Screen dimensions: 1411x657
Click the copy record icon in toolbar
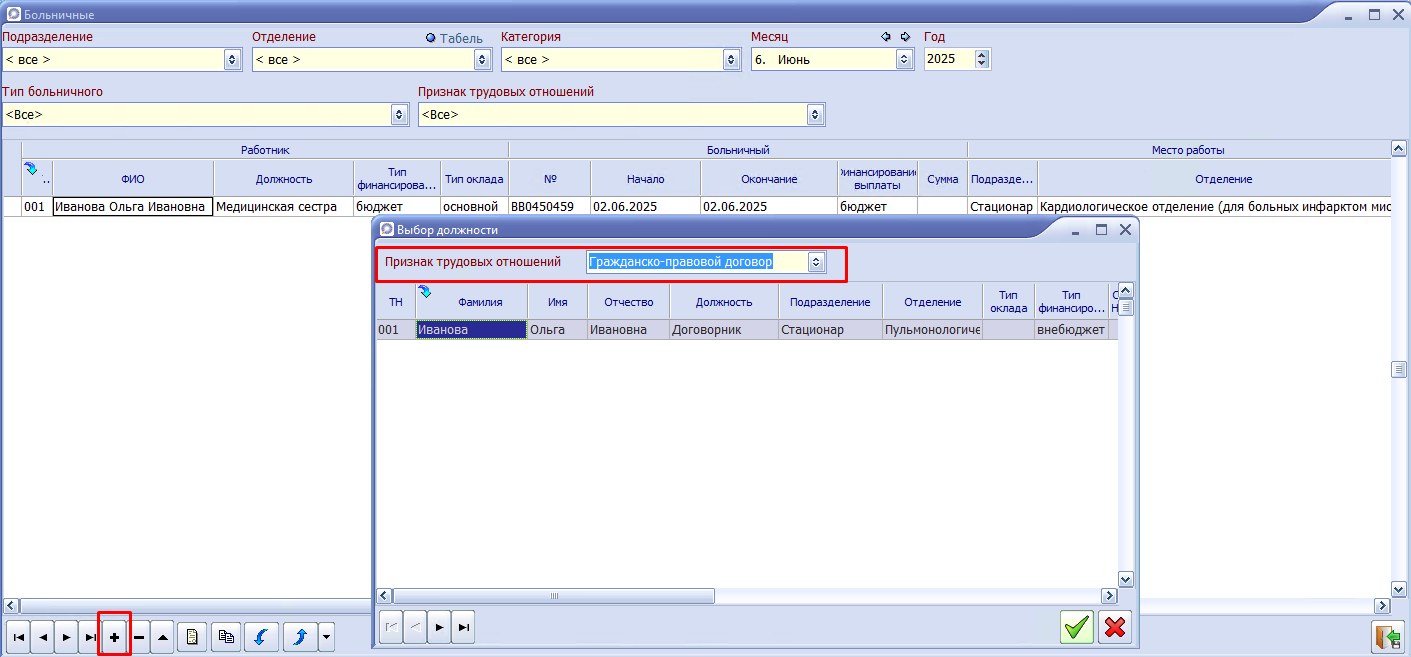click(x=225, y=637)
